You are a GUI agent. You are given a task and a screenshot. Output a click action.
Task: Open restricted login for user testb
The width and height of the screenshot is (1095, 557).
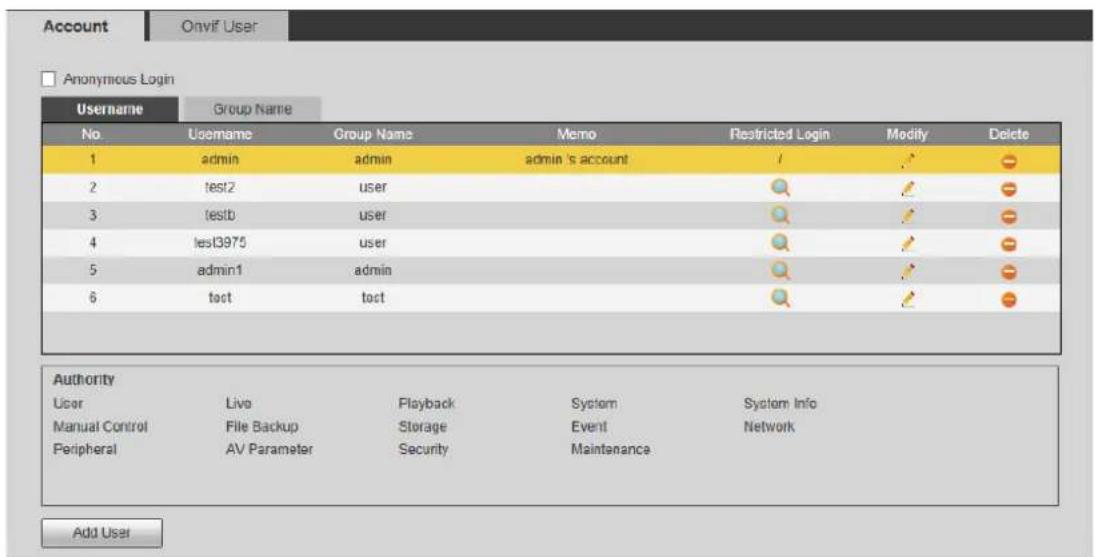(x=780, y=216)
